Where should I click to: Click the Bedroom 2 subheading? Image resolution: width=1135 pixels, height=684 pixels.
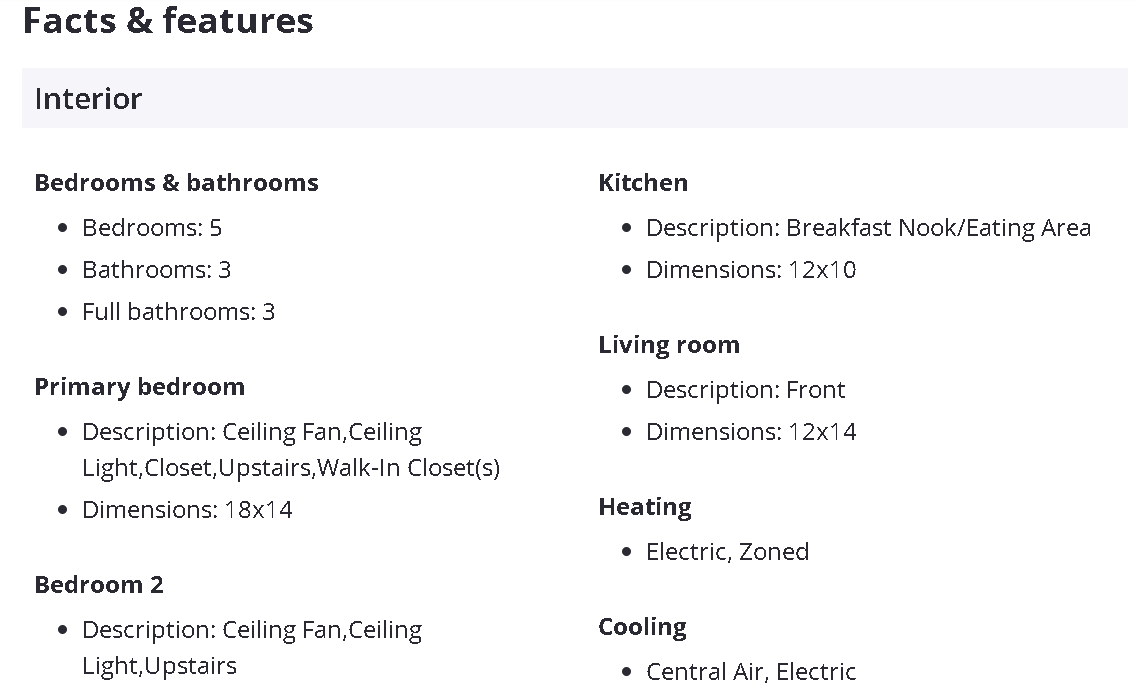click(99, 585)
